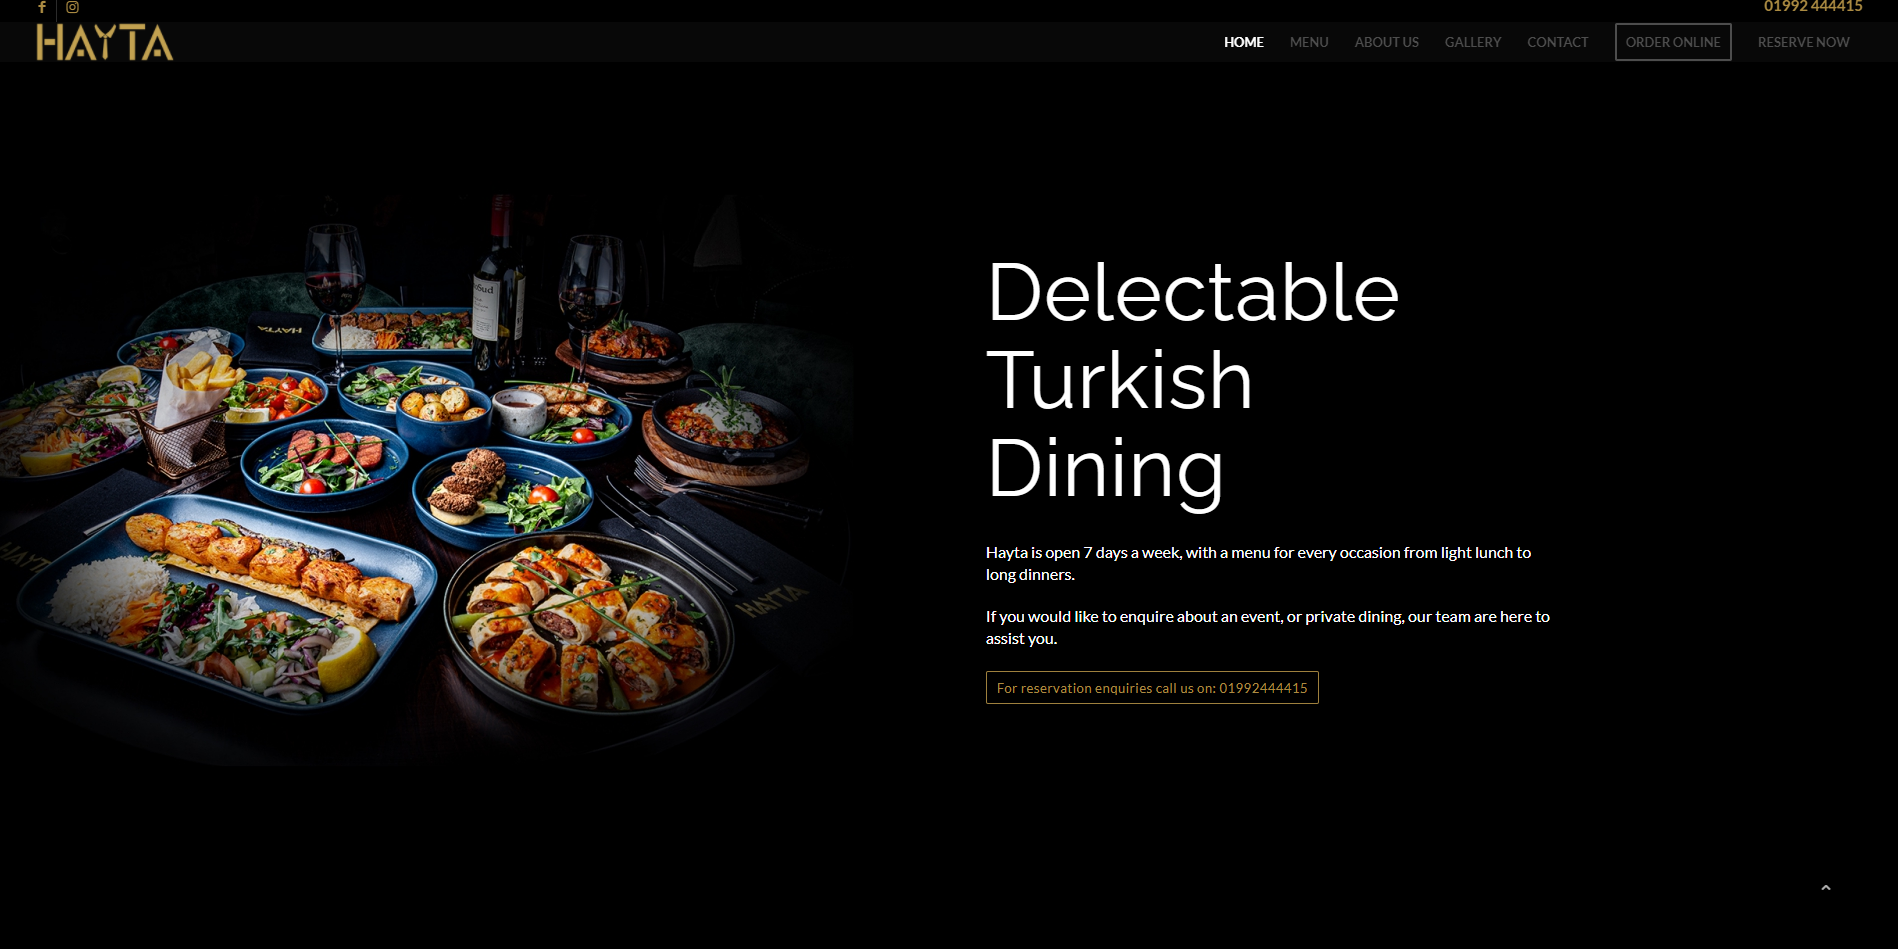Open the Facebook social icon
Image resolution: width=1898 pixels, height=949 pixels.
42,7
